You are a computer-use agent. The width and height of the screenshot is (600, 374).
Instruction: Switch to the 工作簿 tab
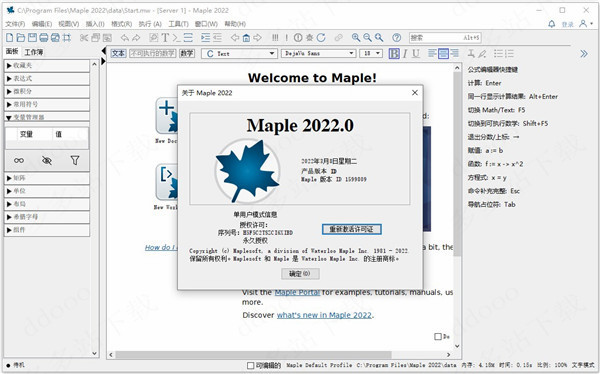tap(34, 52)
